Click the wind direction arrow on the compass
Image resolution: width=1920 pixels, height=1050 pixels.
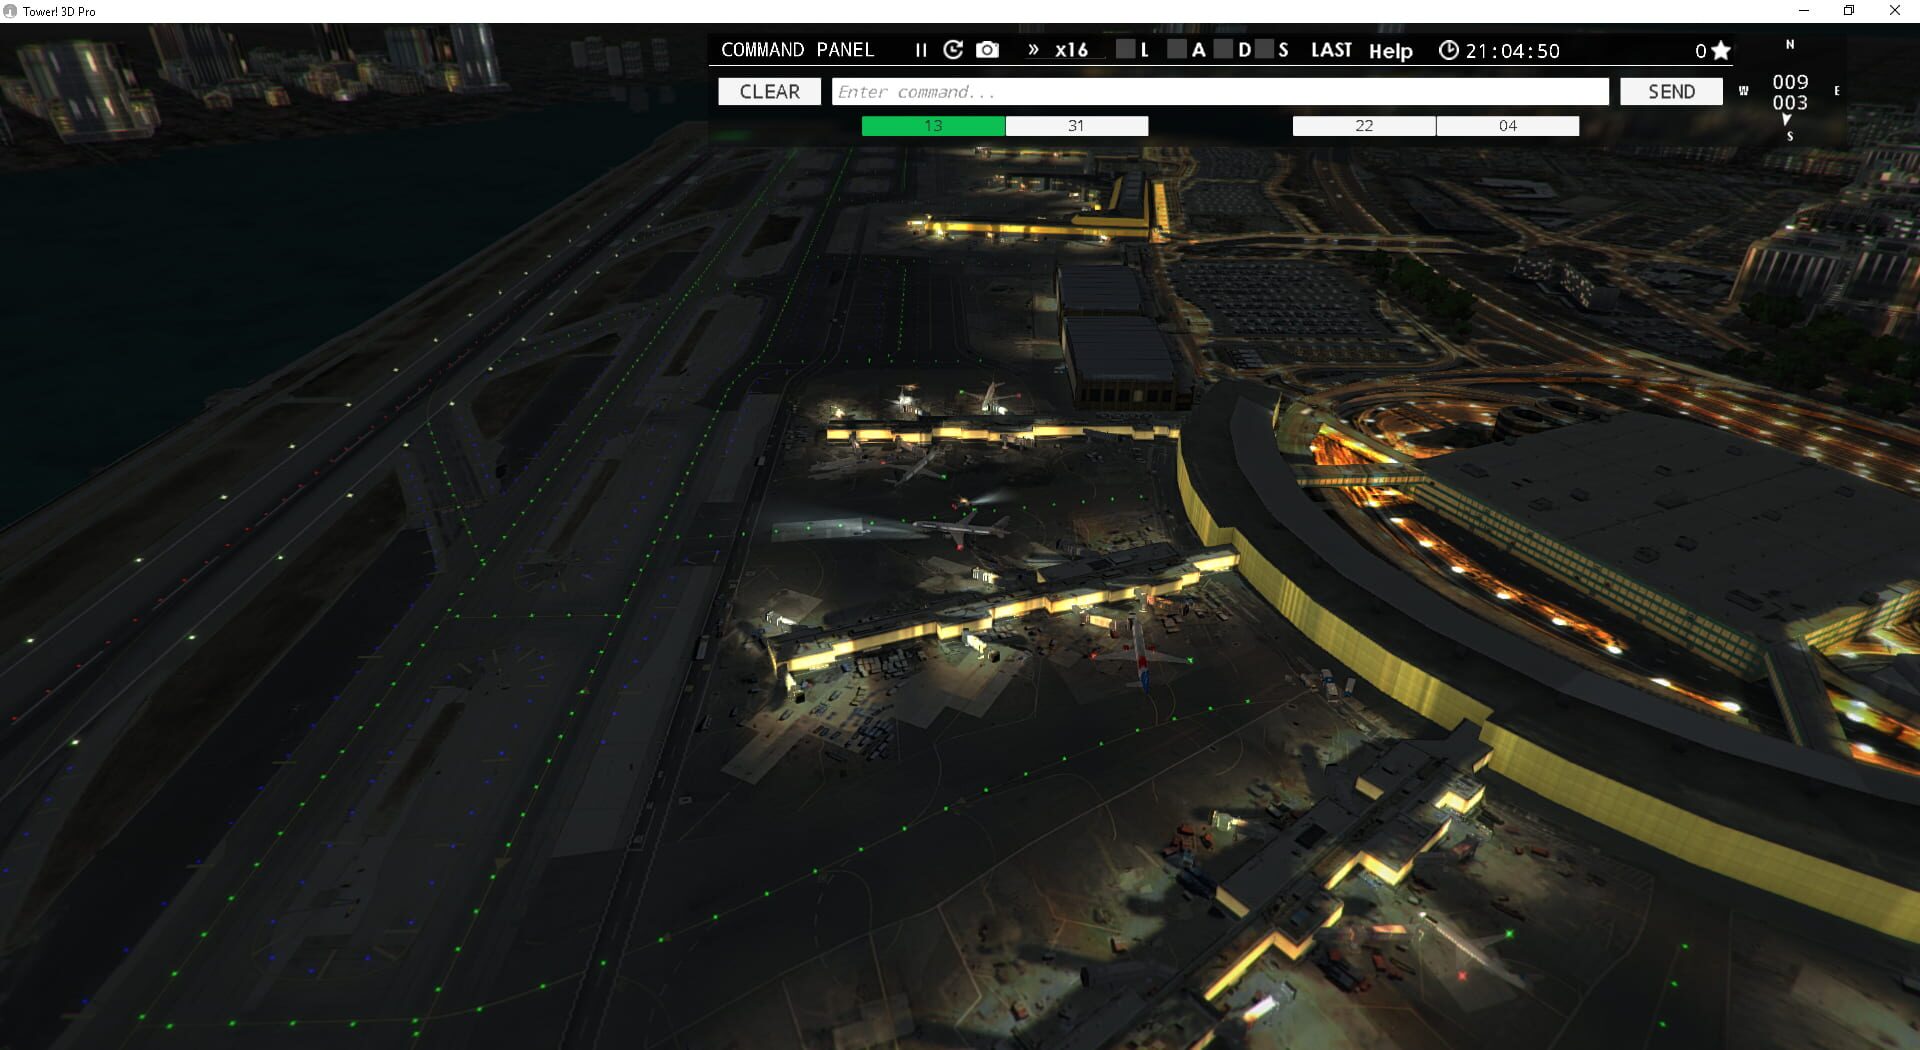pyautogui.click(x=1788, y=120)
